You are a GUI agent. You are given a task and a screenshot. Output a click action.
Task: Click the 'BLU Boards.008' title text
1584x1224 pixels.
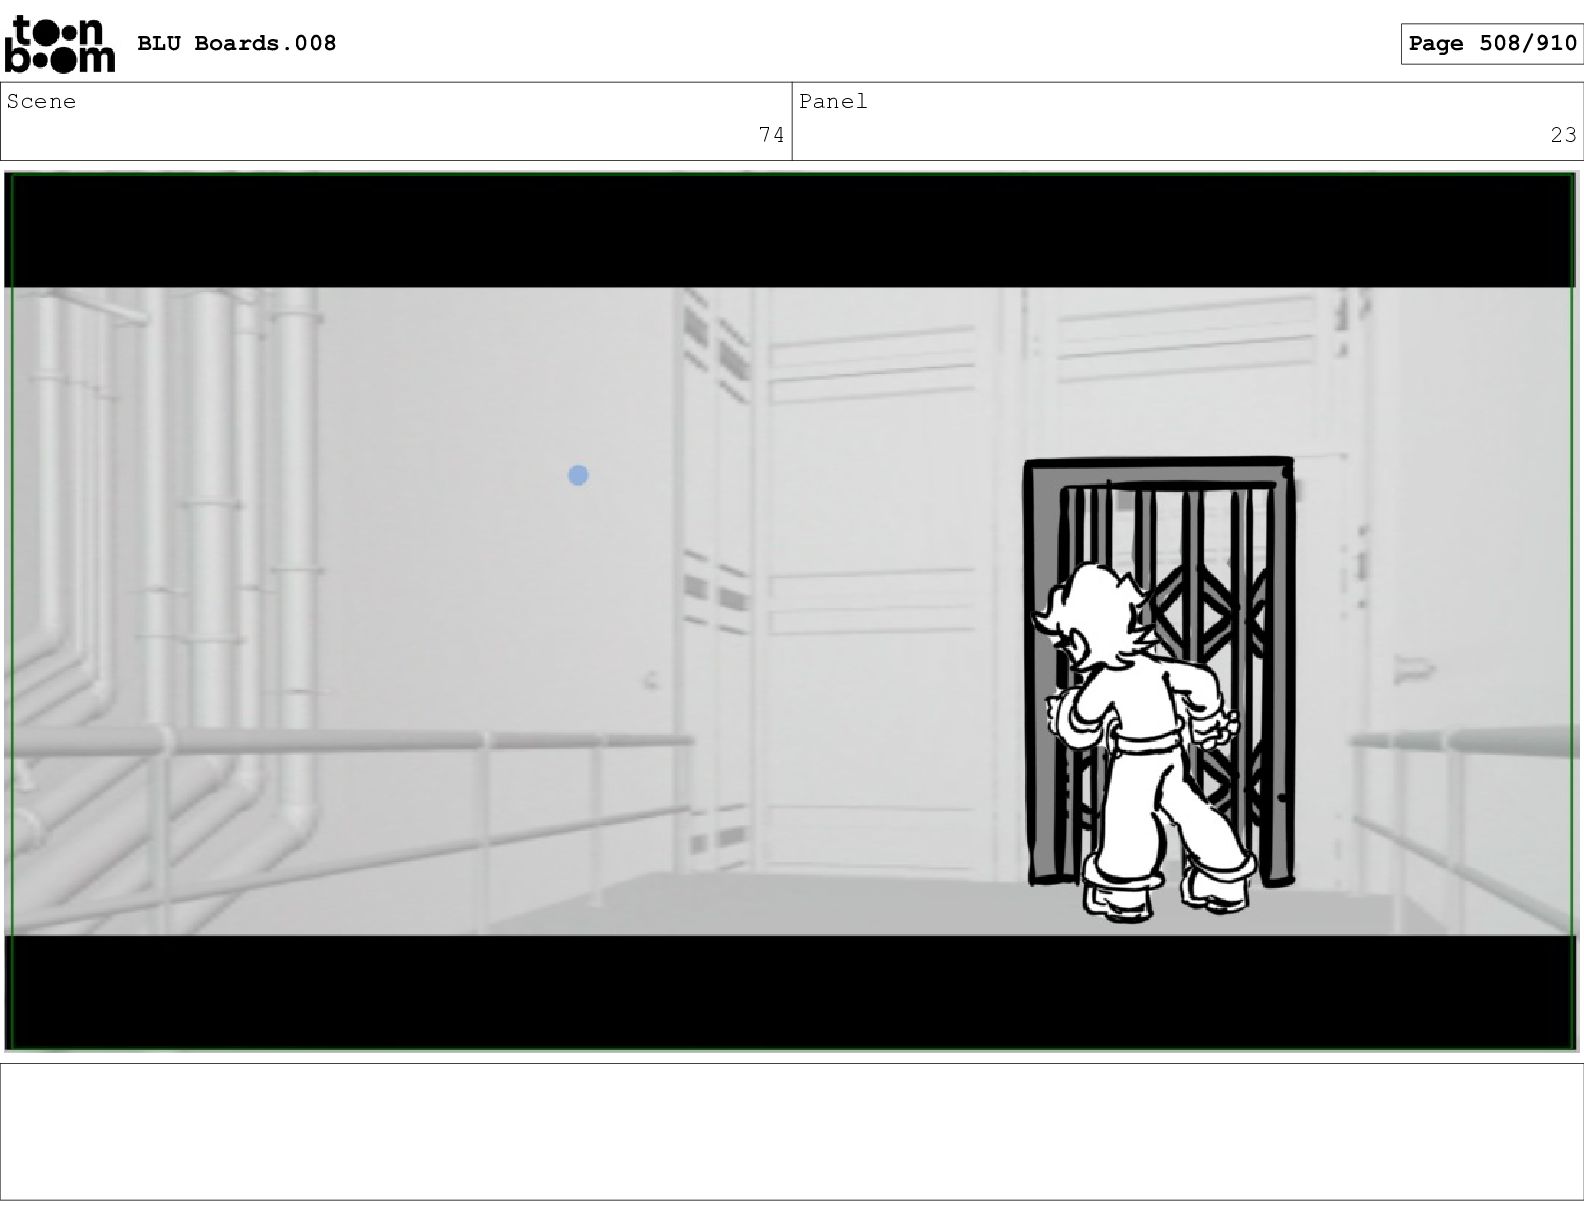pyautogui.click(x=236, y=43)
